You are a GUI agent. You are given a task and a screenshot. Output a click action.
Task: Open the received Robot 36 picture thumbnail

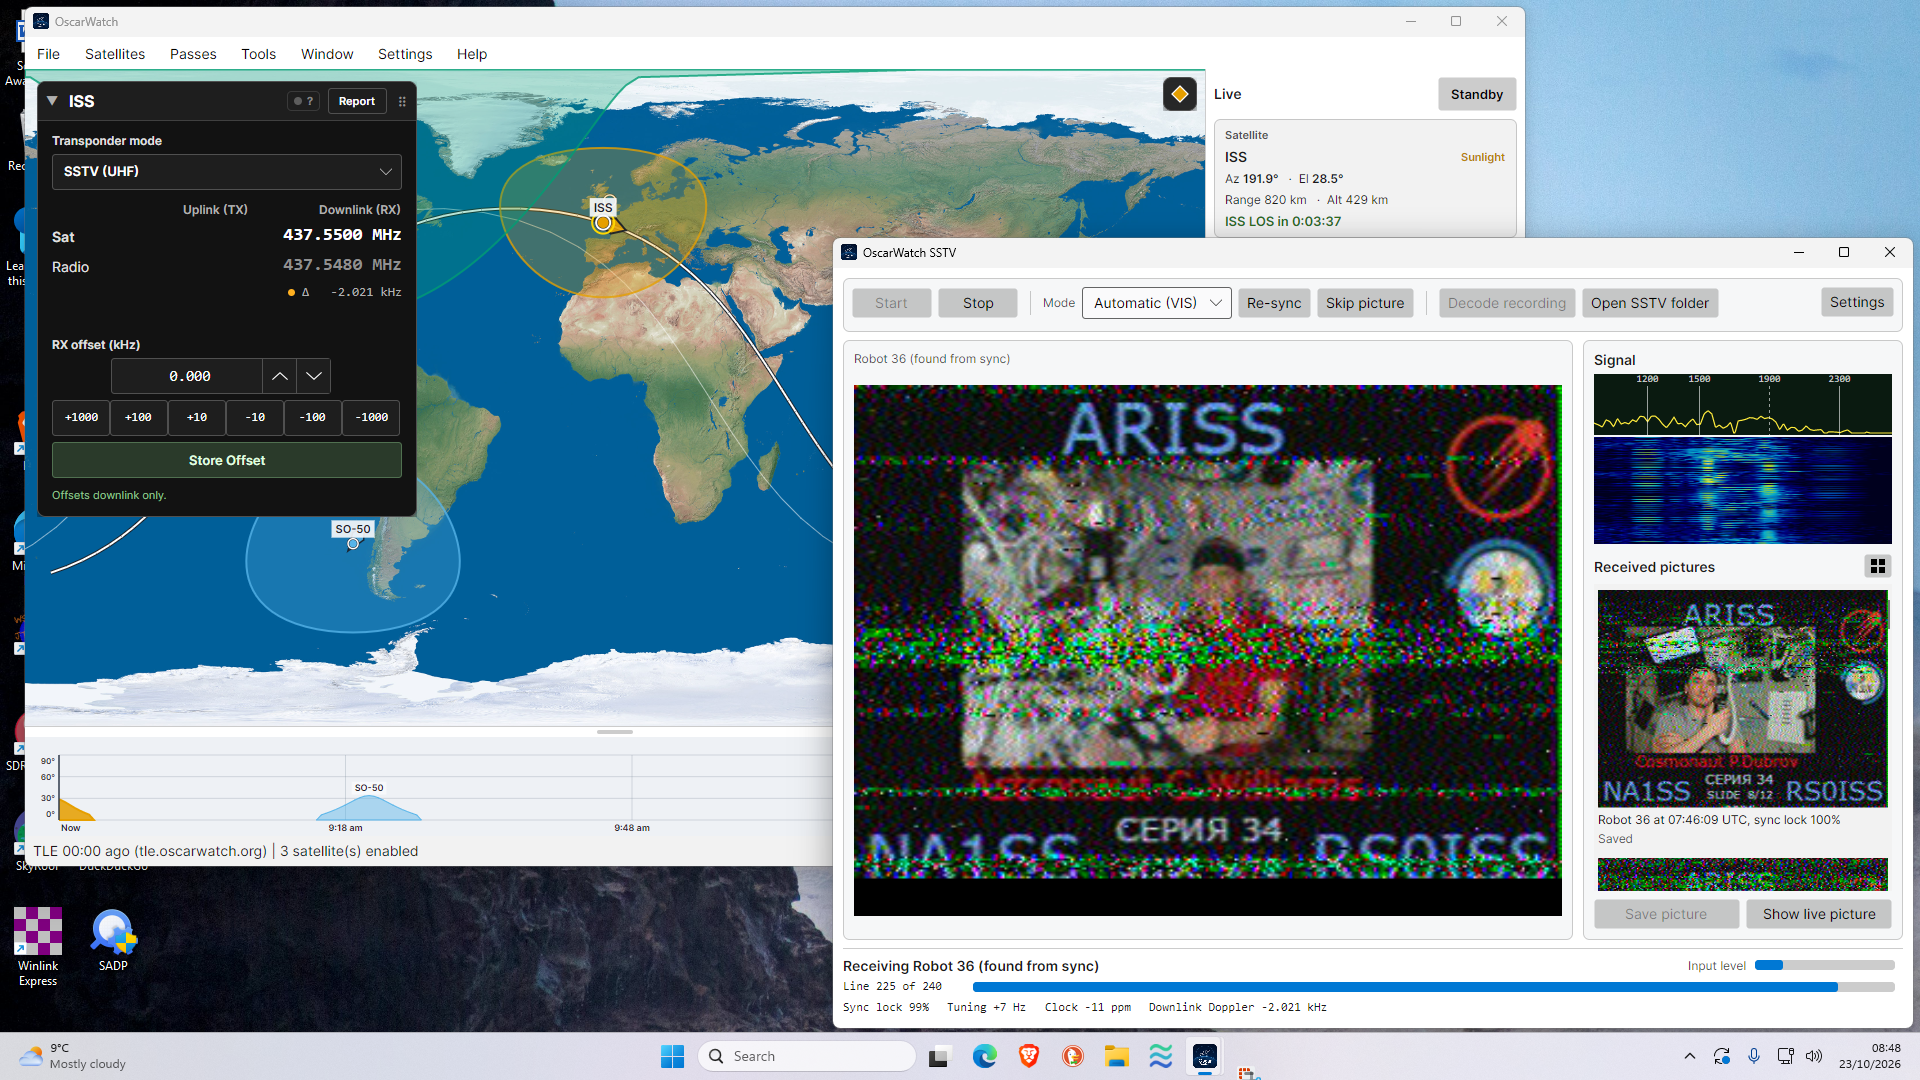click(x=1742, y=698)
